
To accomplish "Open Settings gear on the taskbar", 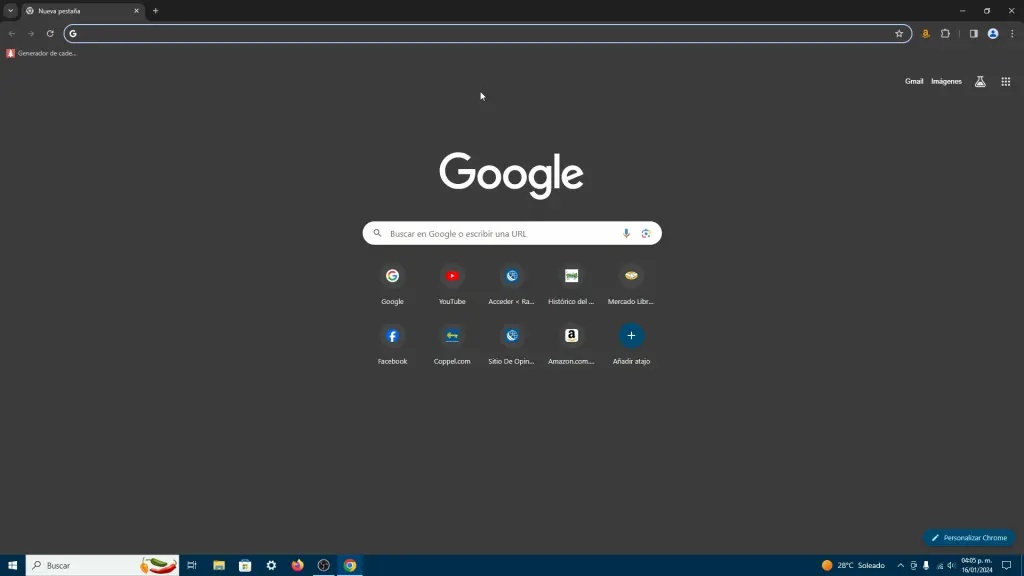I will [271, 565].
